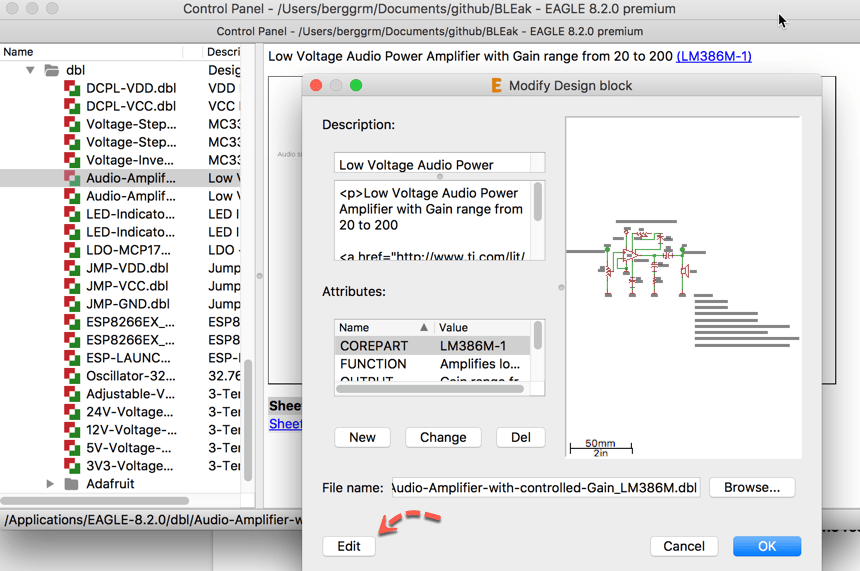
Task: Sort attributes by Name column arrow
Action: click(x=423, y=327)
